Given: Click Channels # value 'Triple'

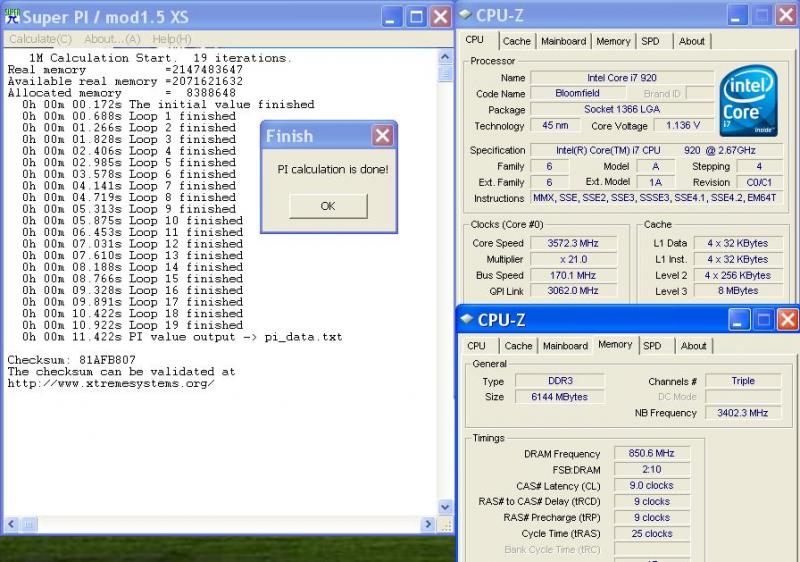Looking at the screenshot, I should (x=743, y=381).
